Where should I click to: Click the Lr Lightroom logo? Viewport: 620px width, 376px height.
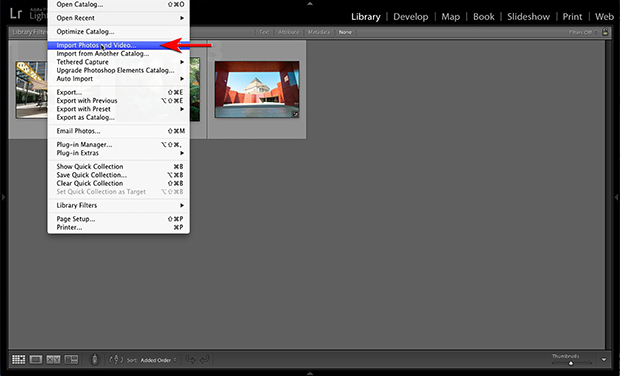click(x=16, y=14)
